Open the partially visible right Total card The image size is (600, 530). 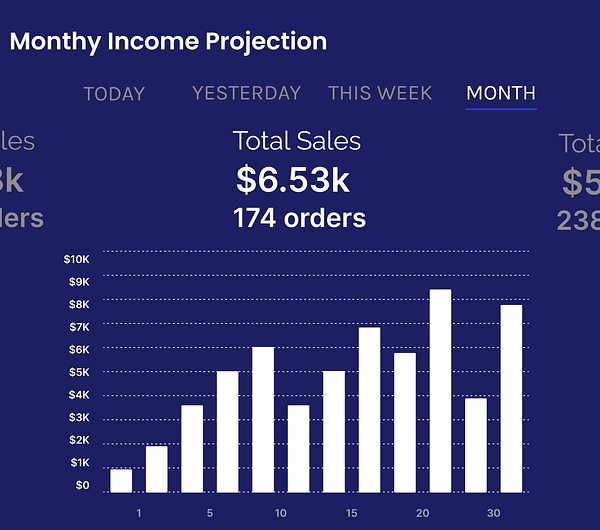[x=578, y=182]
